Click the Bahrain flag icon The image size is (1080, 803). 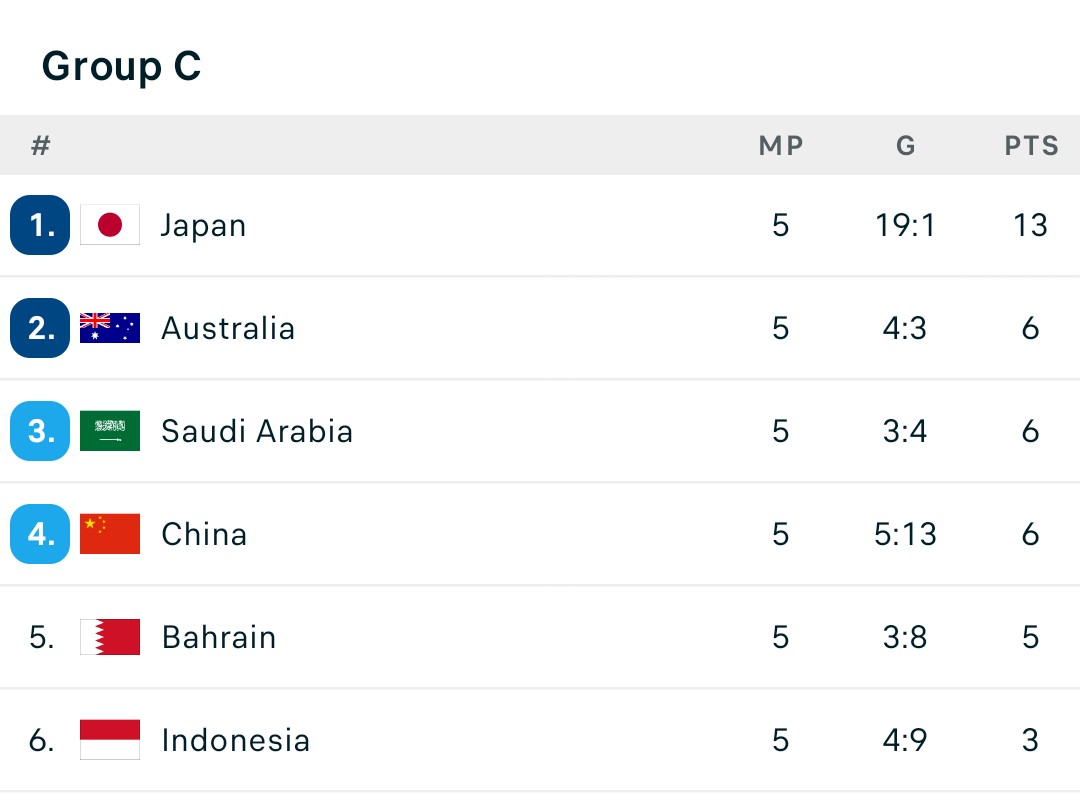point(110,637)
